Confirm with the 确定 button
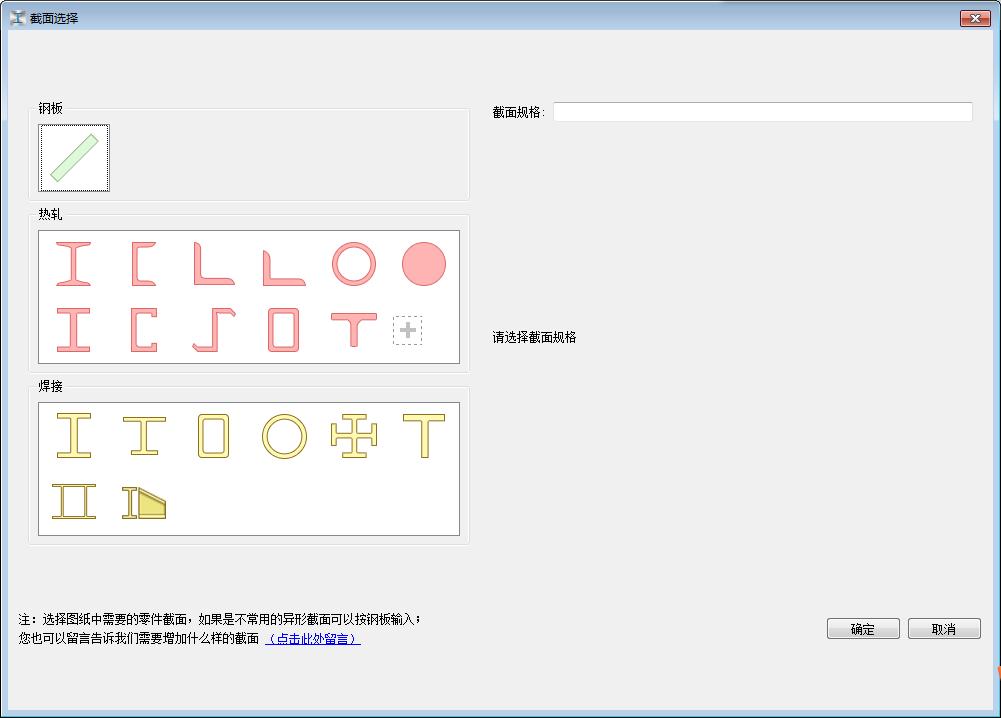This screenshot has height=718, width=1001. click(x=863, y=629)
